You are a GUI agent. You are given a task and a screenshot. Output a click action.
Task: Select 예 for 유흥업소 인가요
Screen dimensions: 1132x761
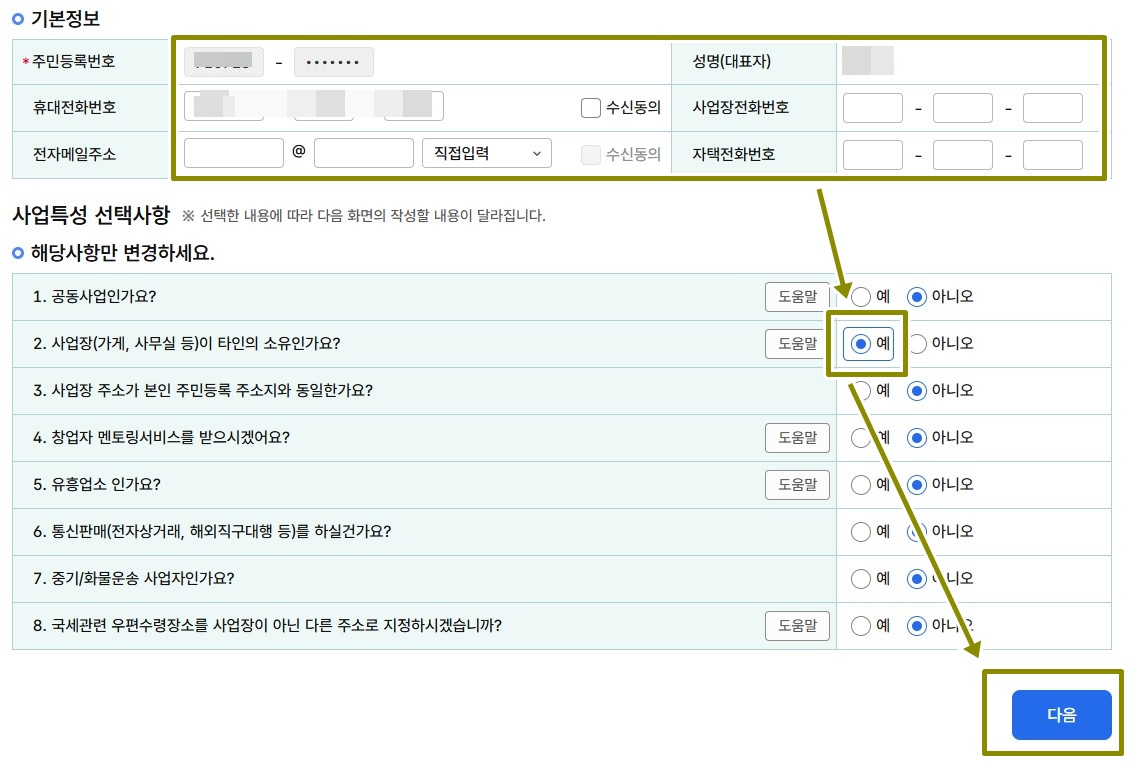[x=861, y=484]
